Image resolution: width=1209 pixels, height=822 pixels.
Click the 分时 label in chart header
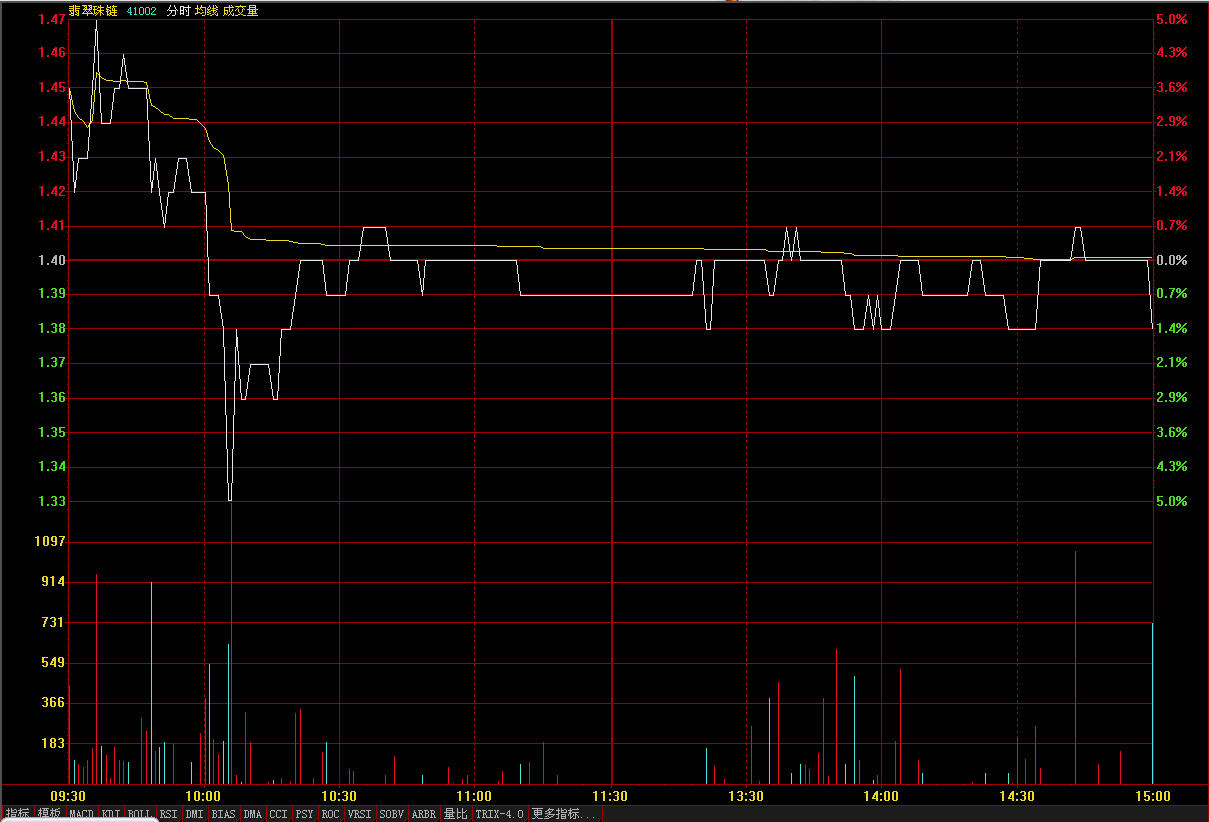pyautogui.click(x=178, y=11)
